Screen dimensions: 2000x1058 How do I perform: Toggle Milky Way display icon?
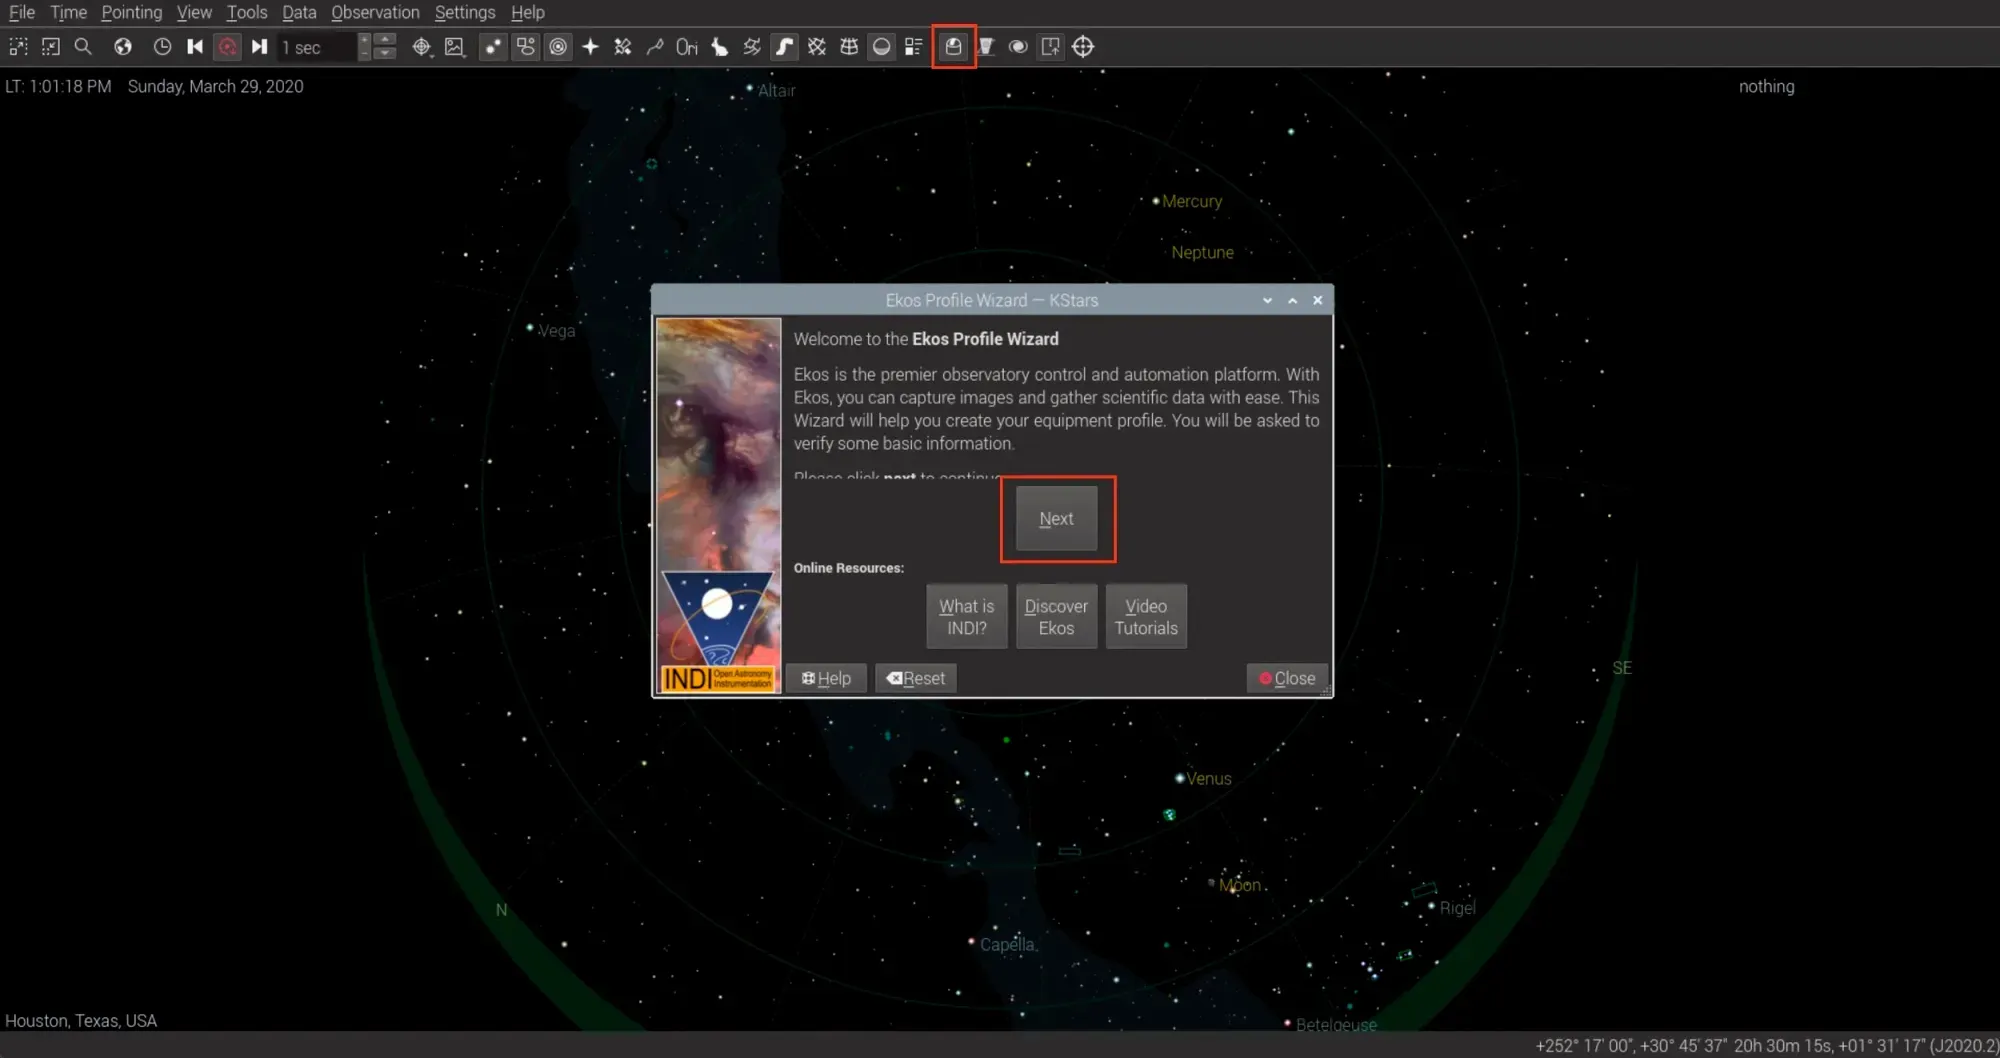785,47
